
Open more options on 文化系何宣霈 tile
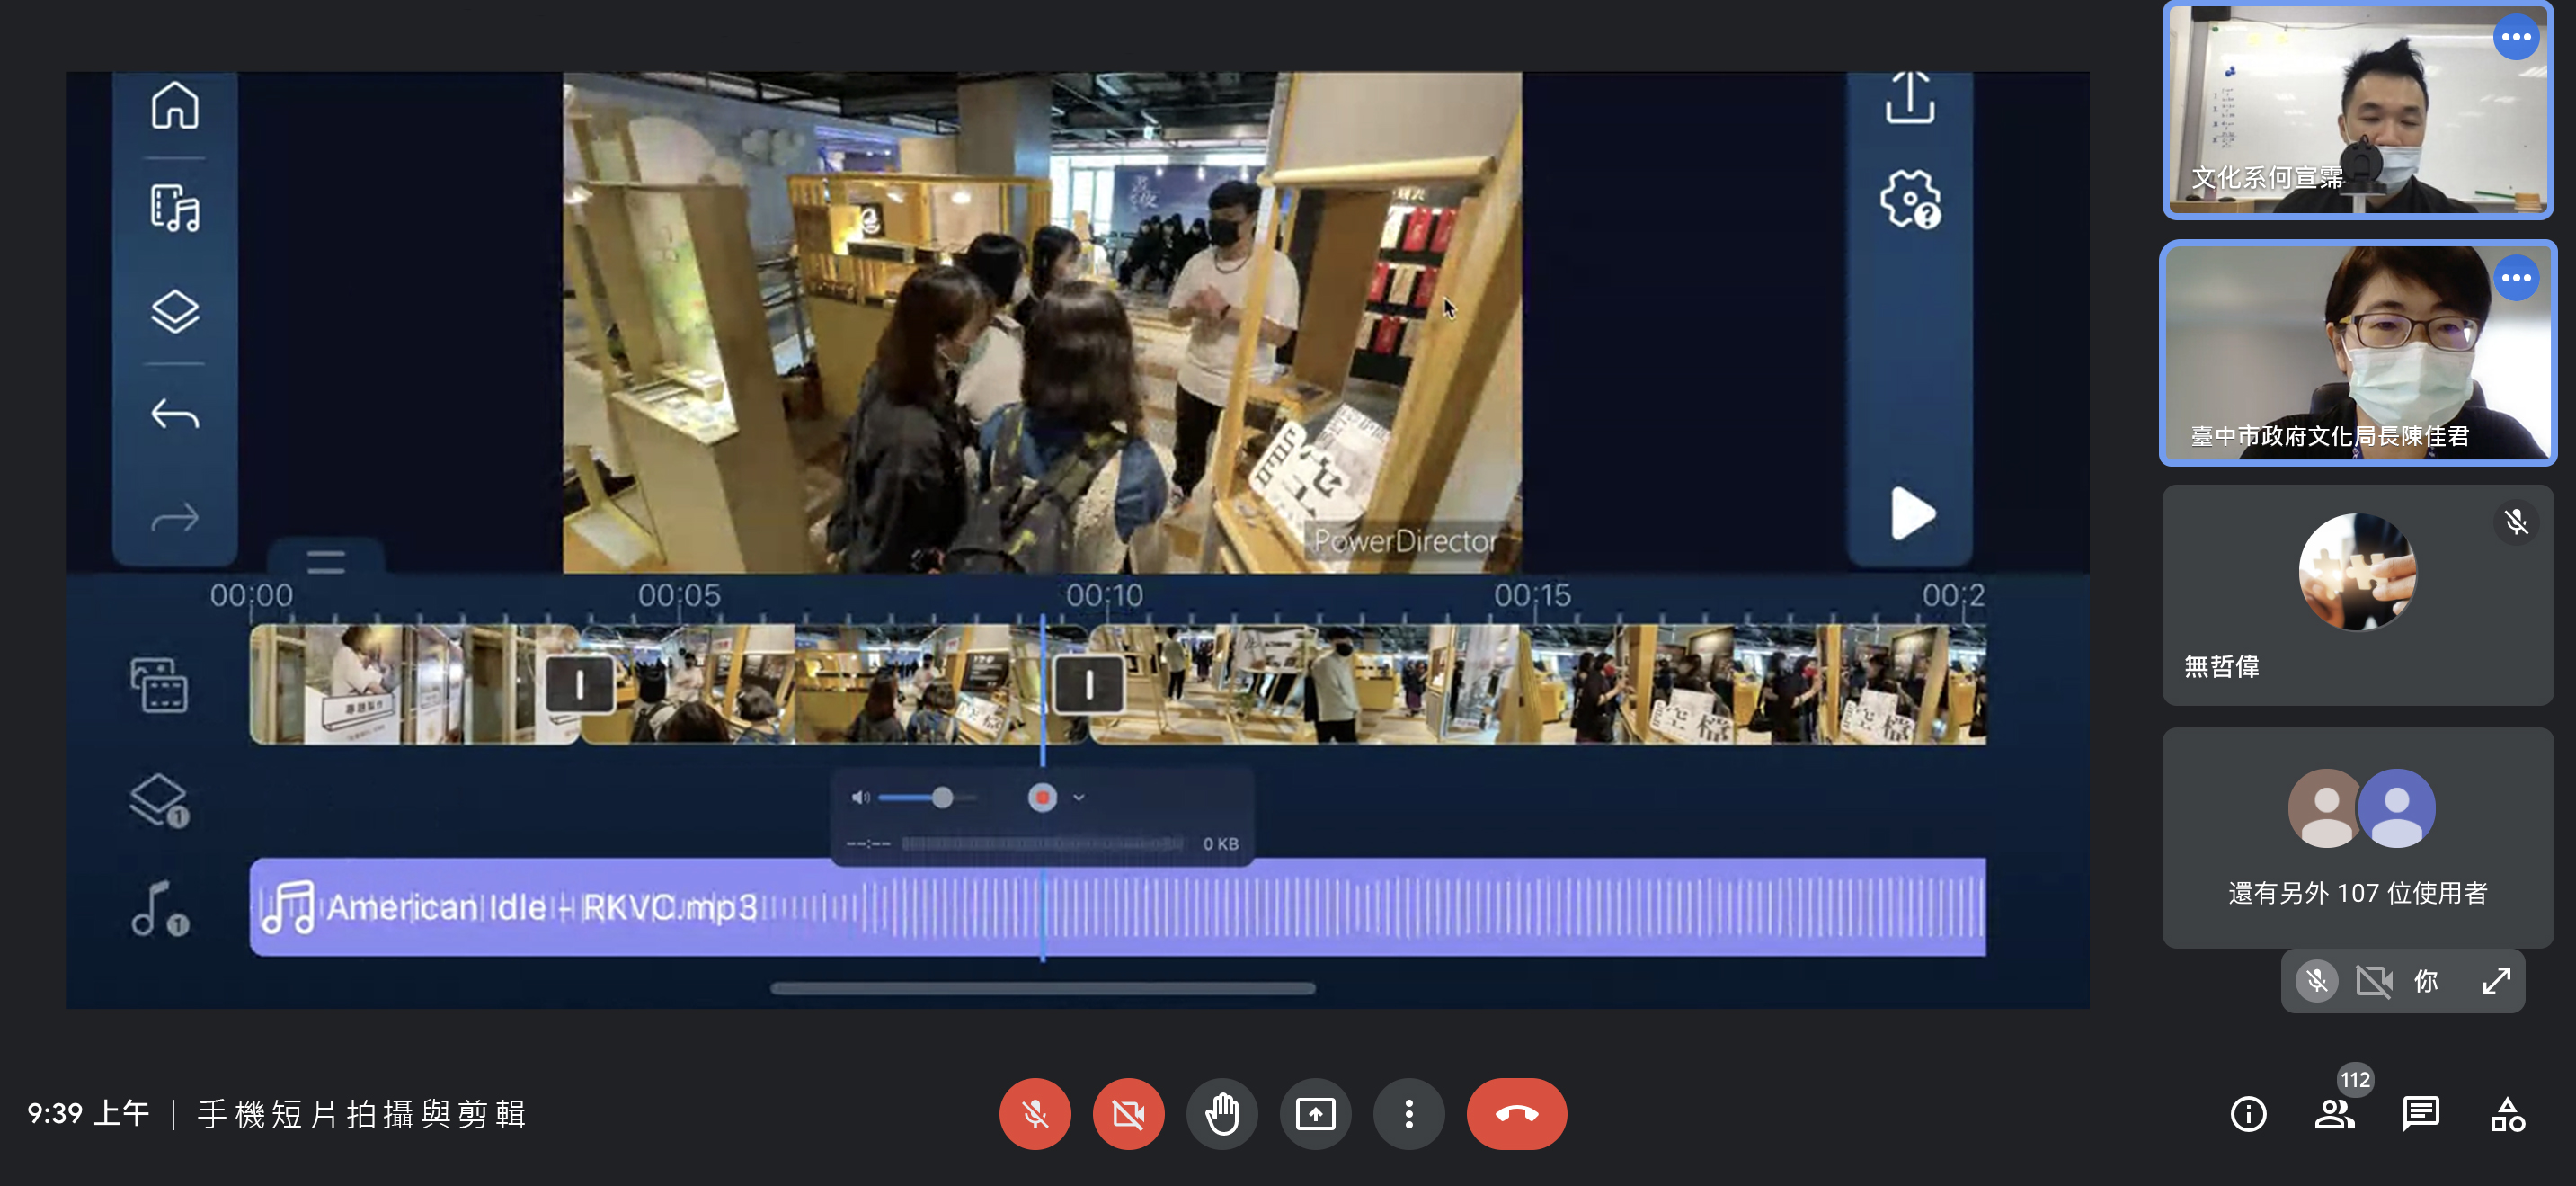coord(2515,38)
